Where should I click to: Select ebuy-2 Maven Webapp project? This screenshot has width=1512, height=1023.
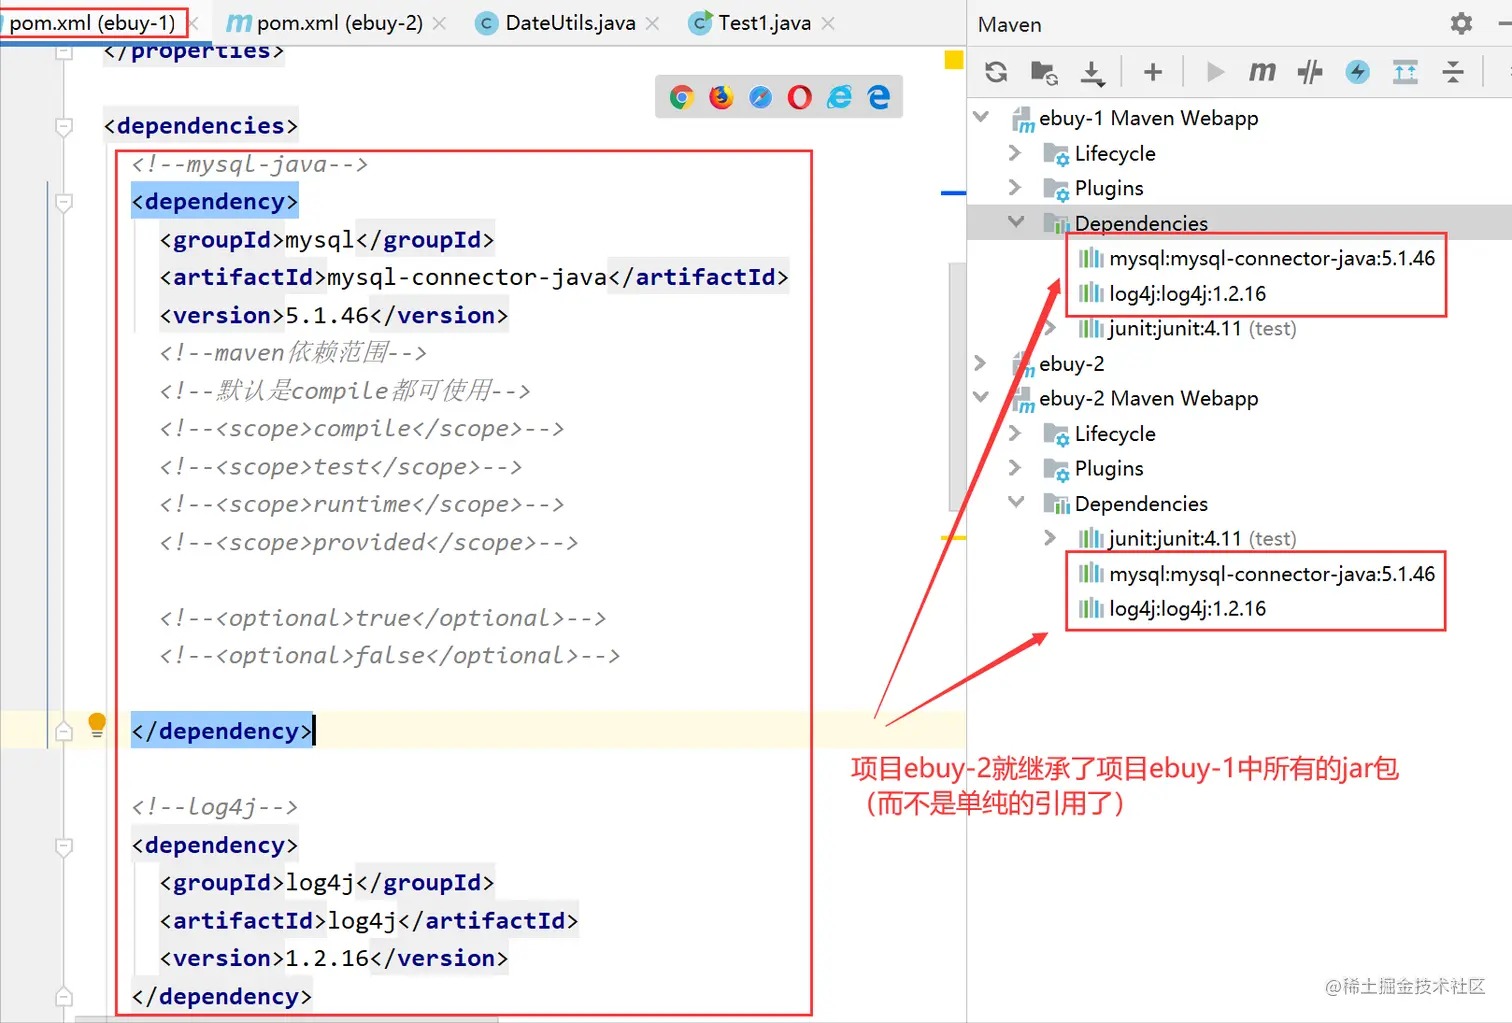(1148, 398)
